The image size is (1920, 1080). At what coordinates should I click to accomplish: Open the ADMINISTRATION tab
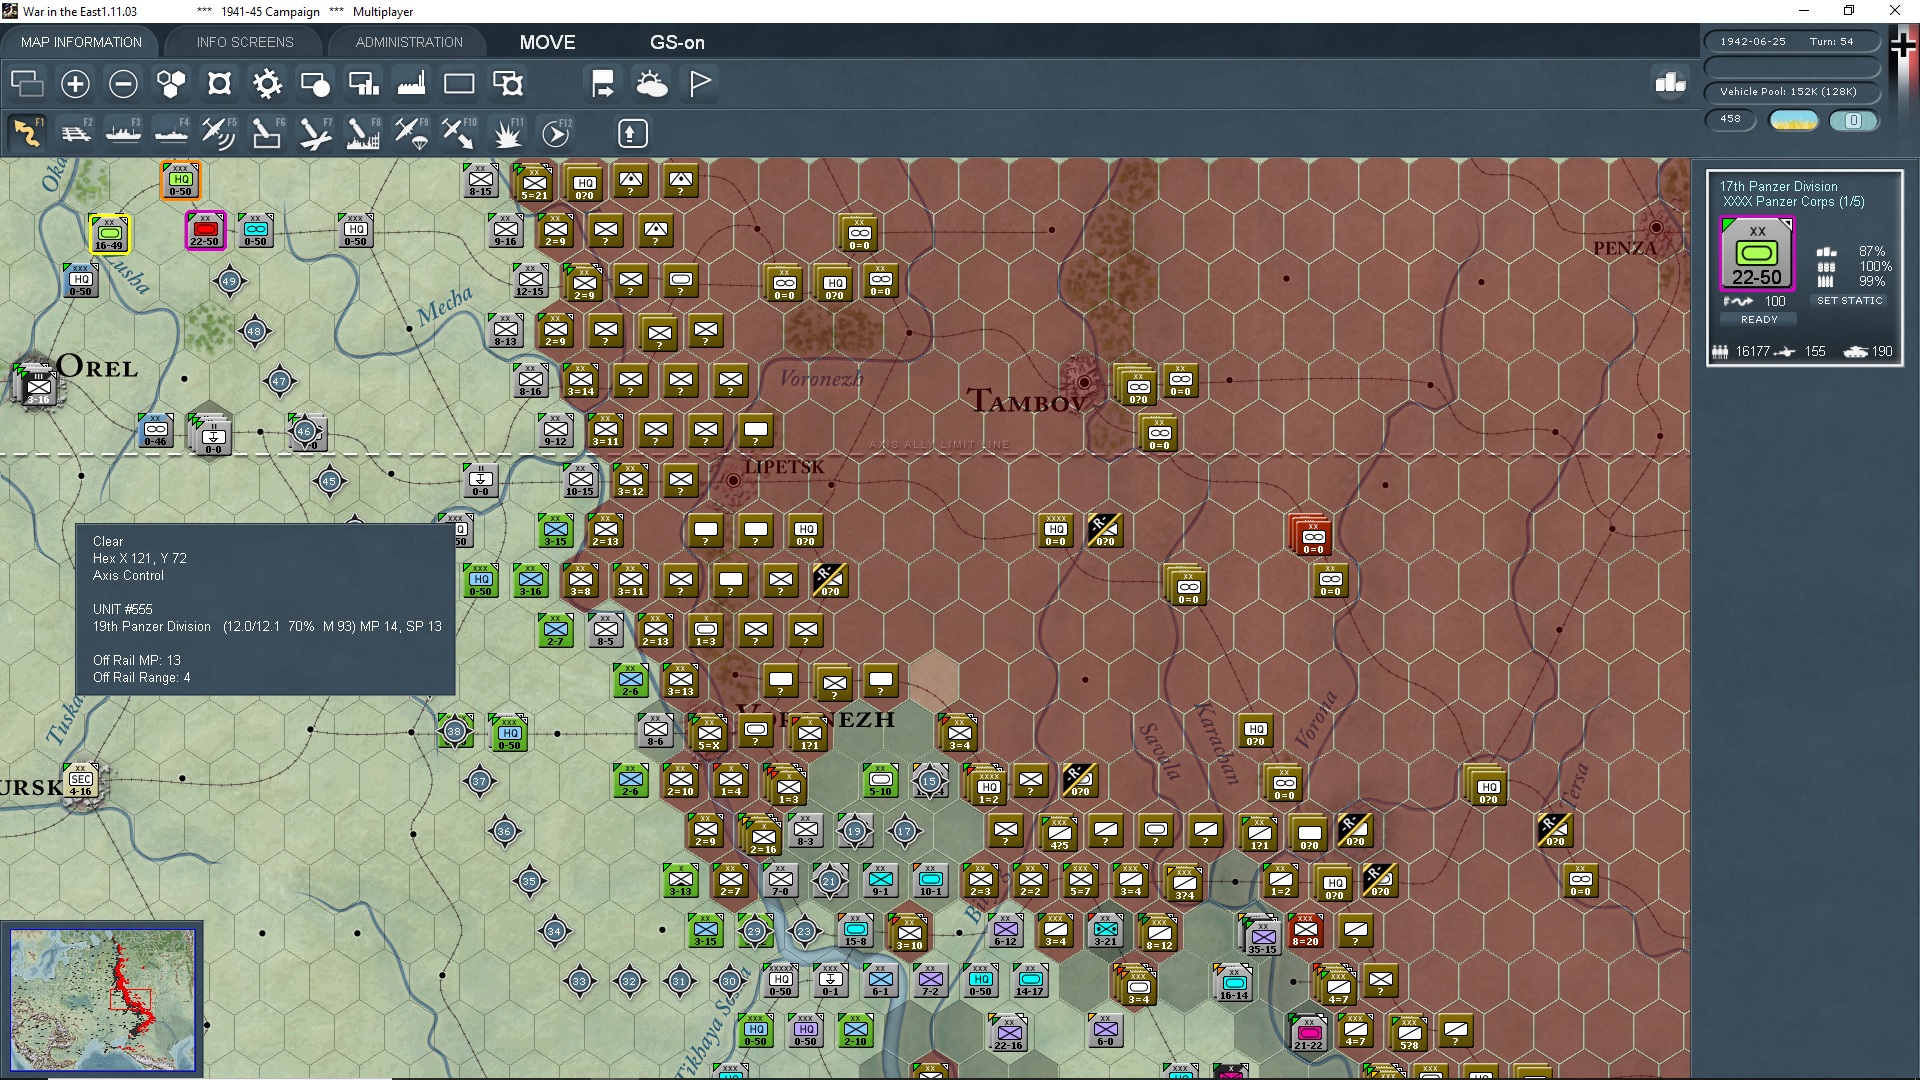[x=409, y=42]
